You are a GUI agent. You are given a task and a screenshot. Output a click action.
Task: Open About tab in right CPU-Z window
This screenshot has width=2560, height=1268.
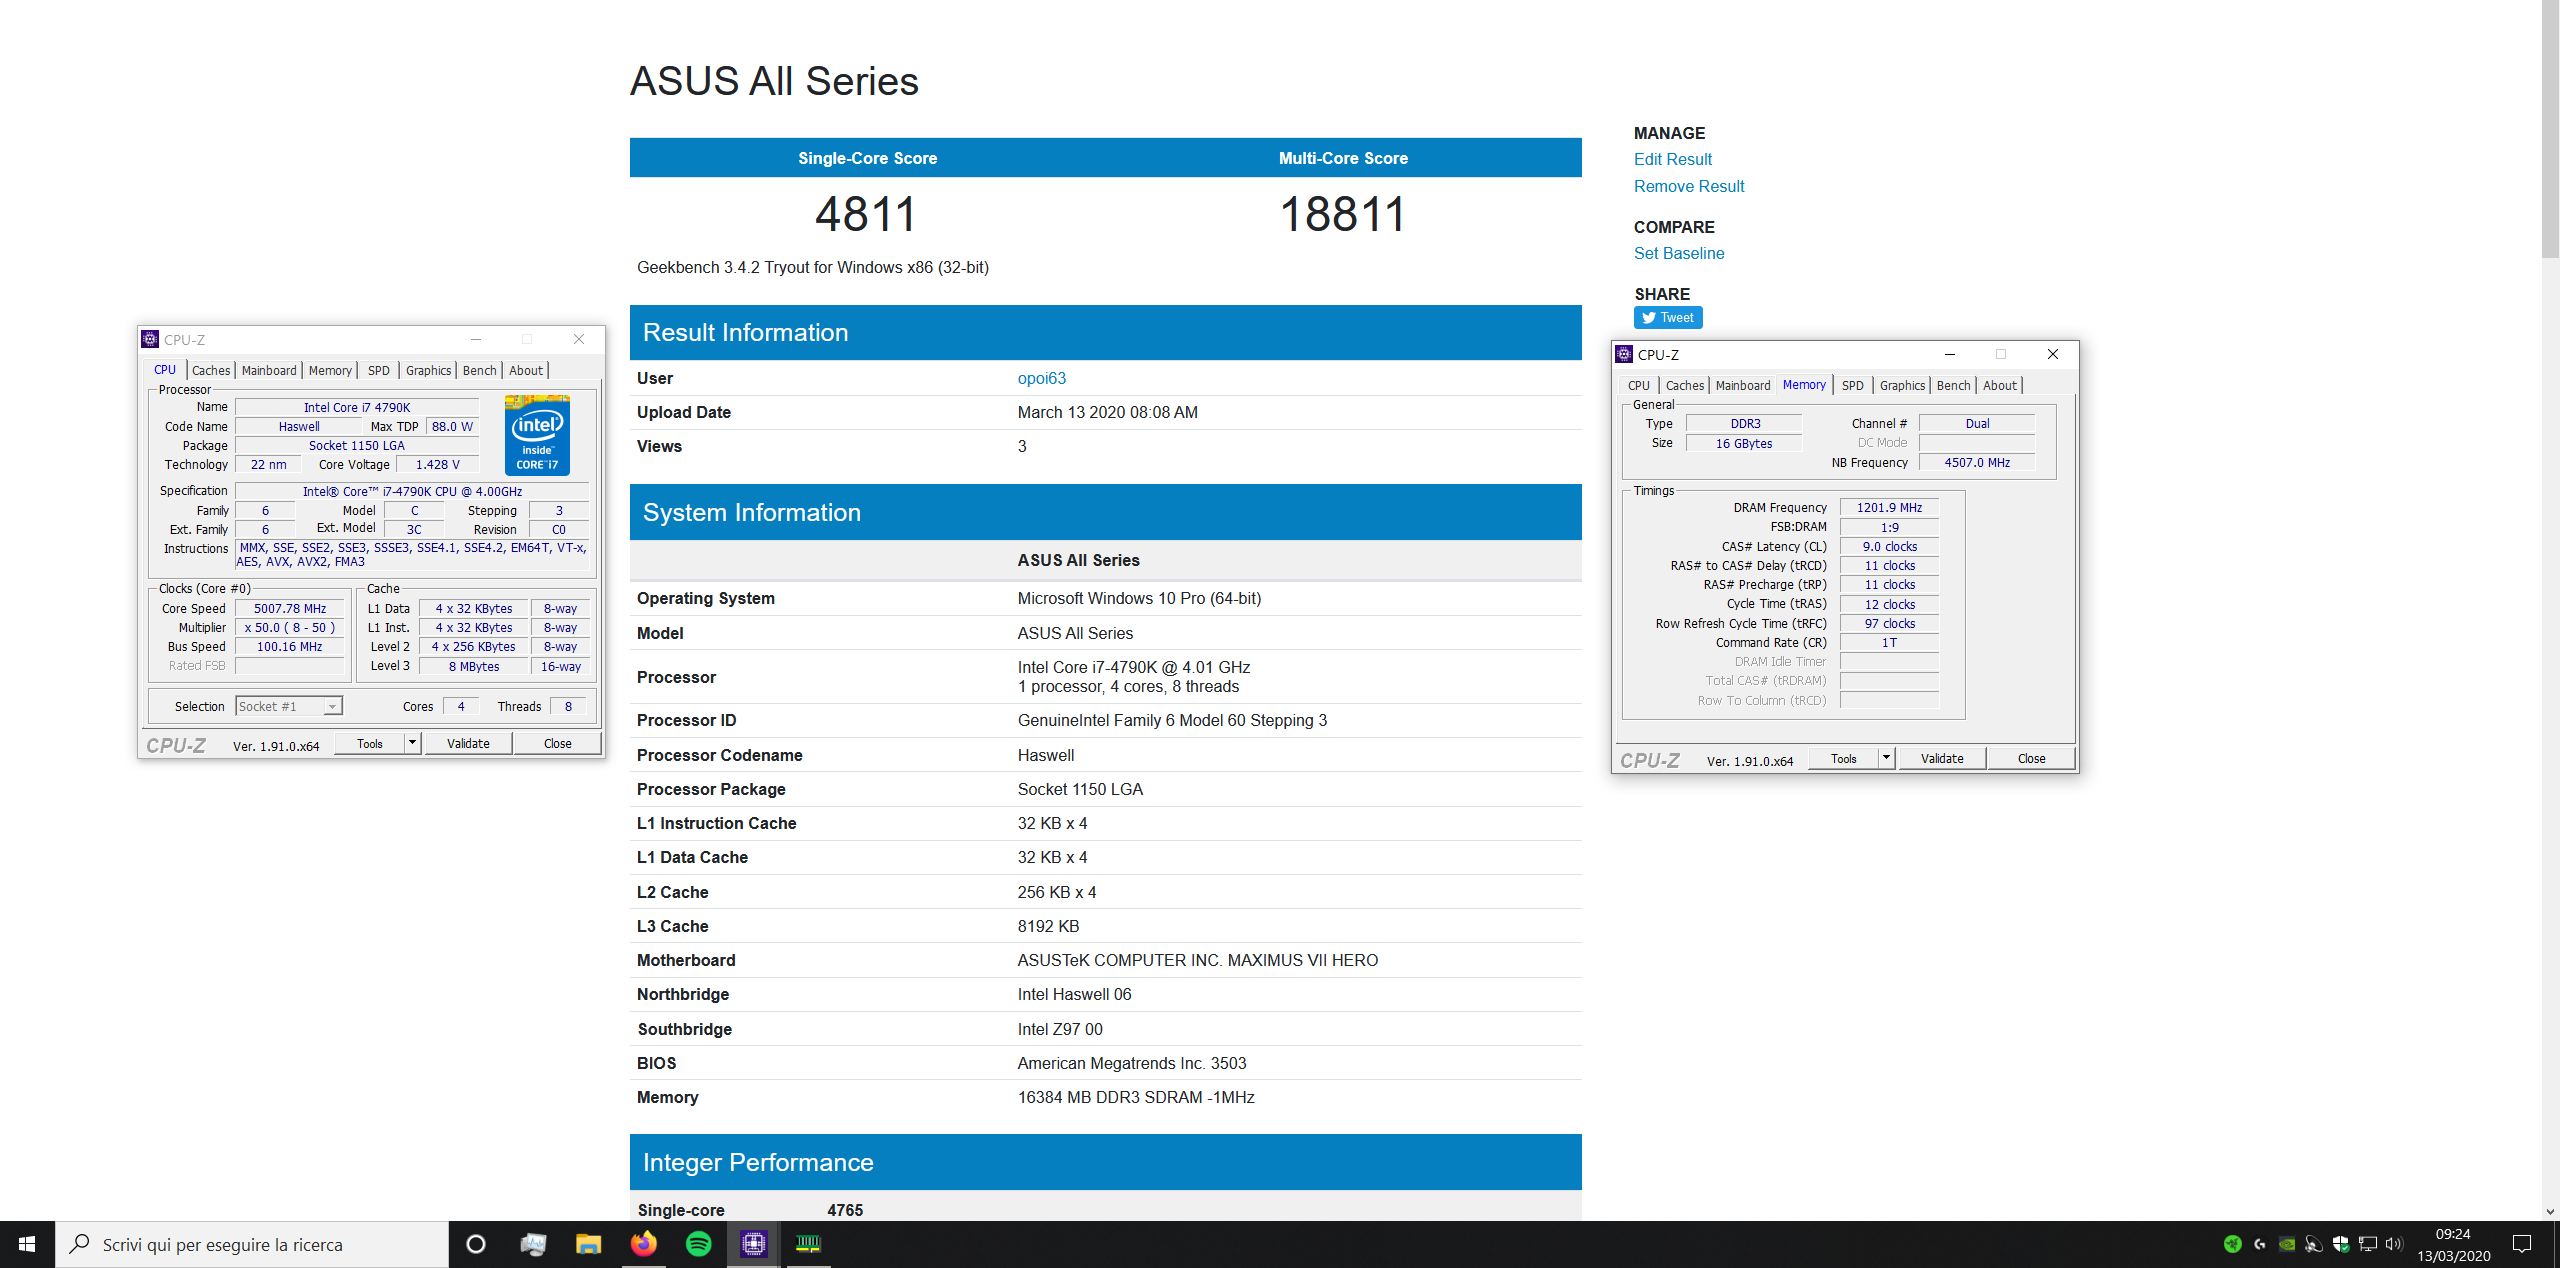tap(2000, 385)
